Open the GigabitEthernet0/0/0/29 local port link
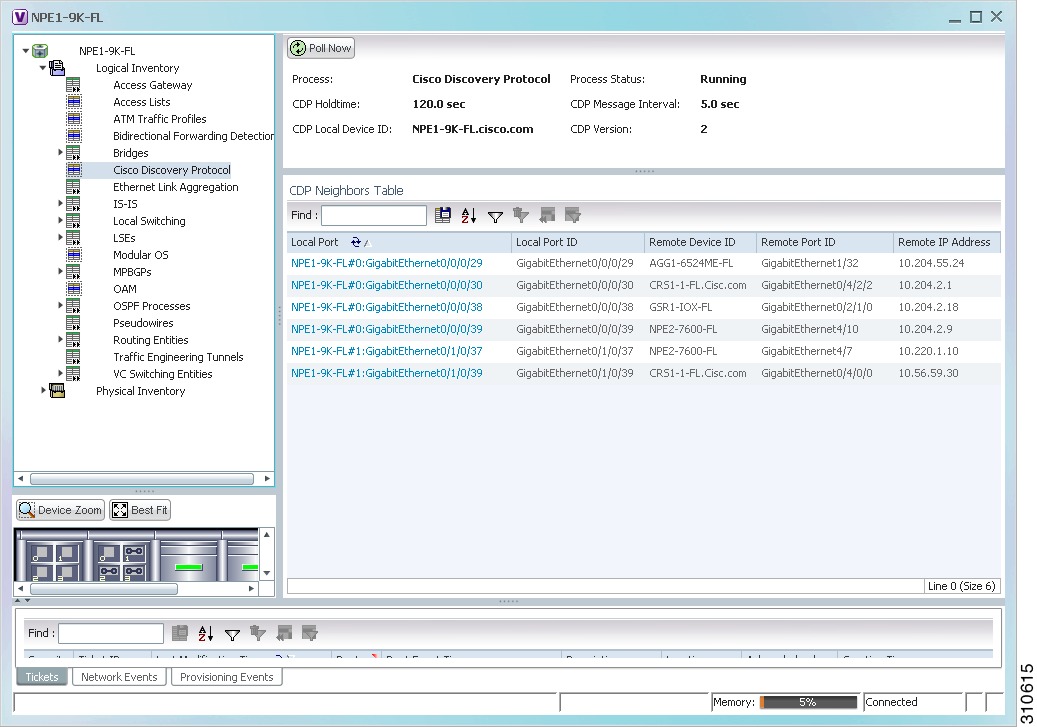1037x727 pixels. coord(387,263)
